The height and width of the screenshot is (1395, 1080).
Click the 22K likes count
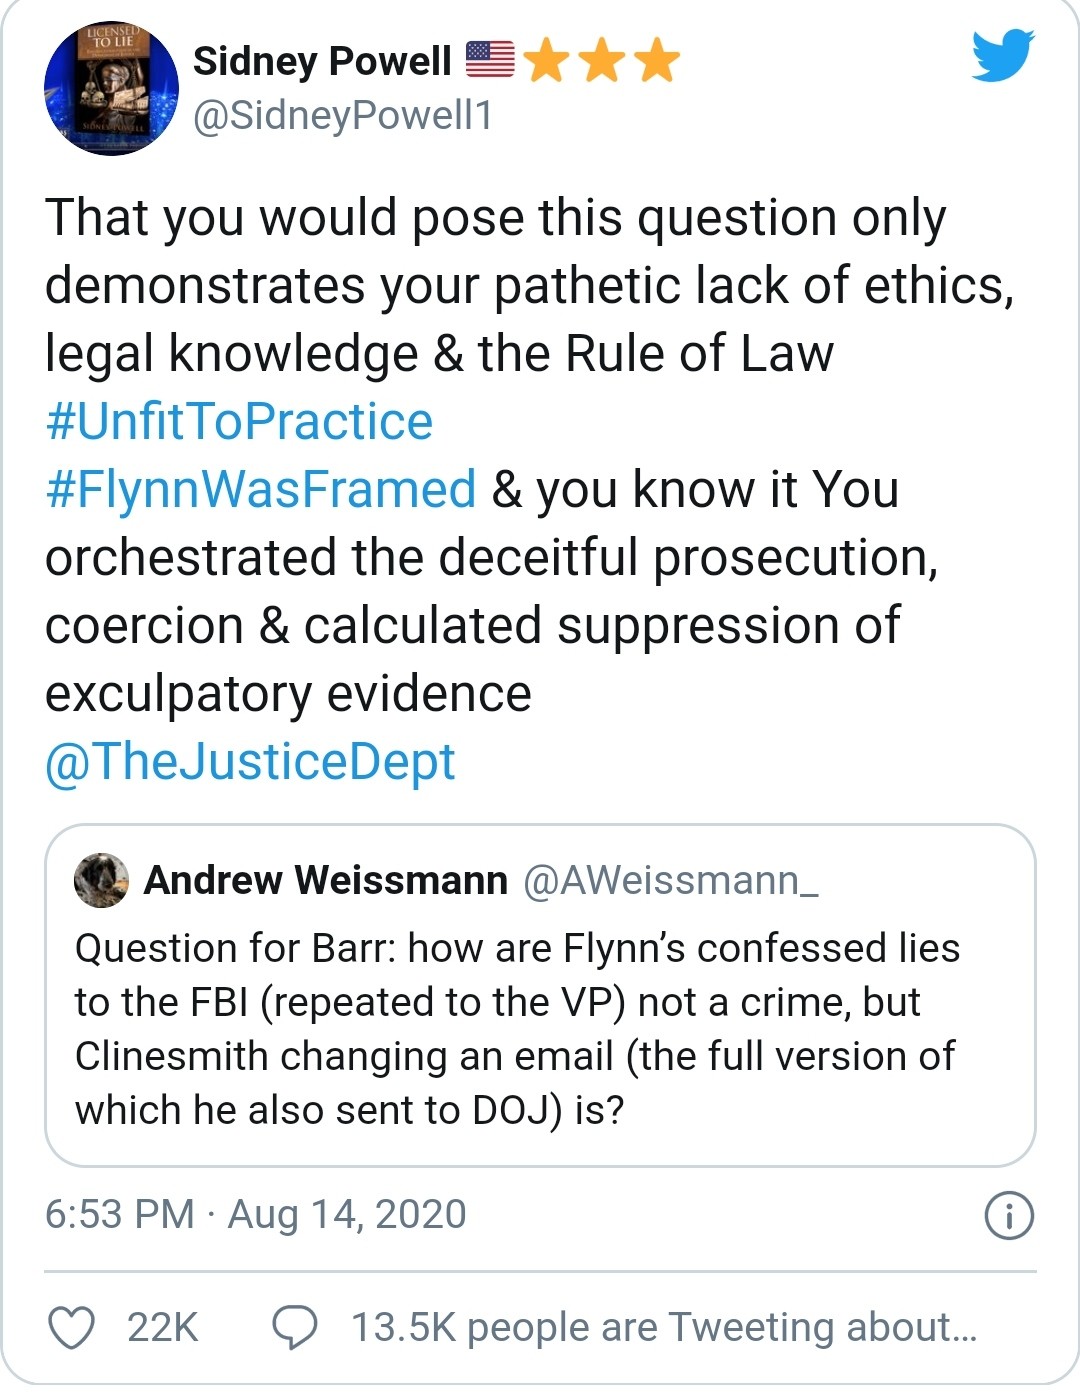pos(163,1327)
